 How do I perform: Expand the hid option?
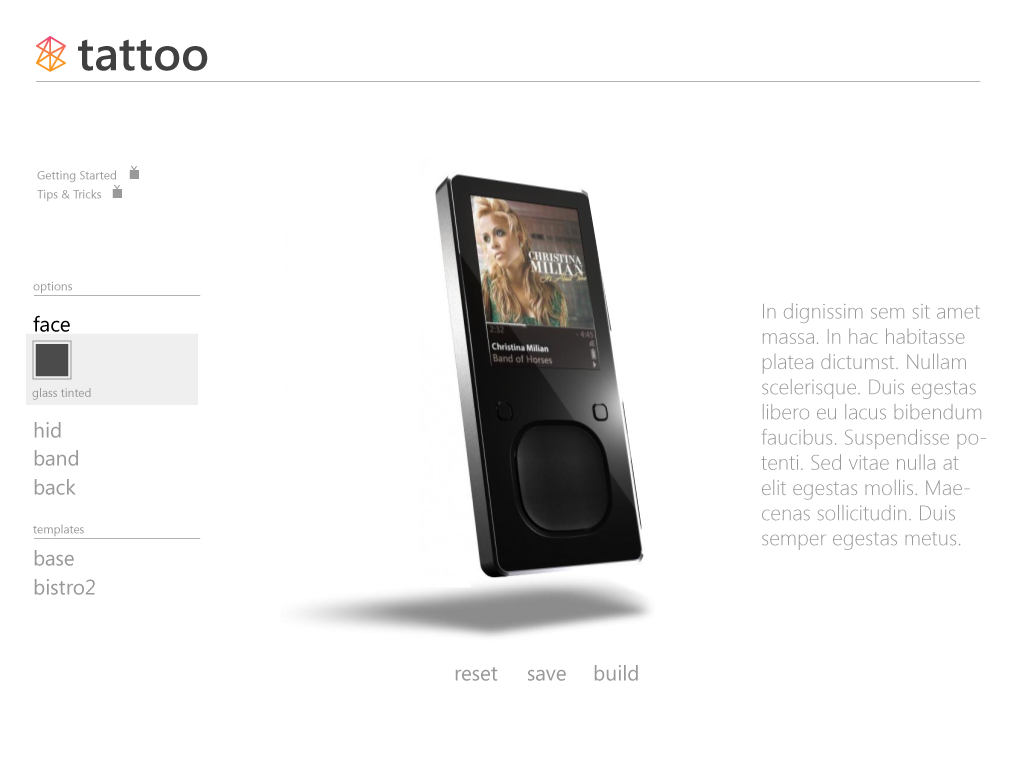(x=48, y=430)
